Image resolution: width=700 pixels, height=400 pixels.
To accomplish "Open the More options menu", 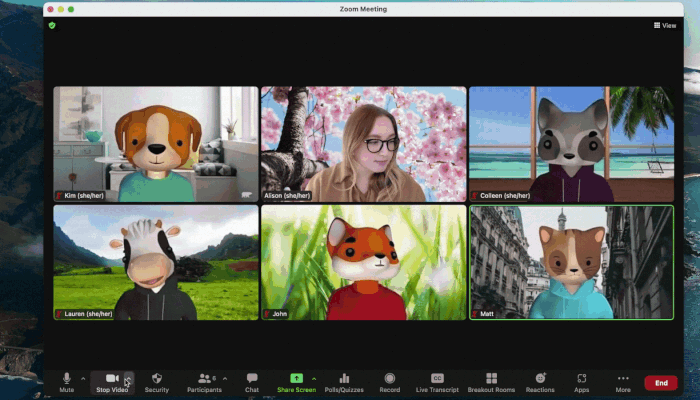I will click(623, 381).
